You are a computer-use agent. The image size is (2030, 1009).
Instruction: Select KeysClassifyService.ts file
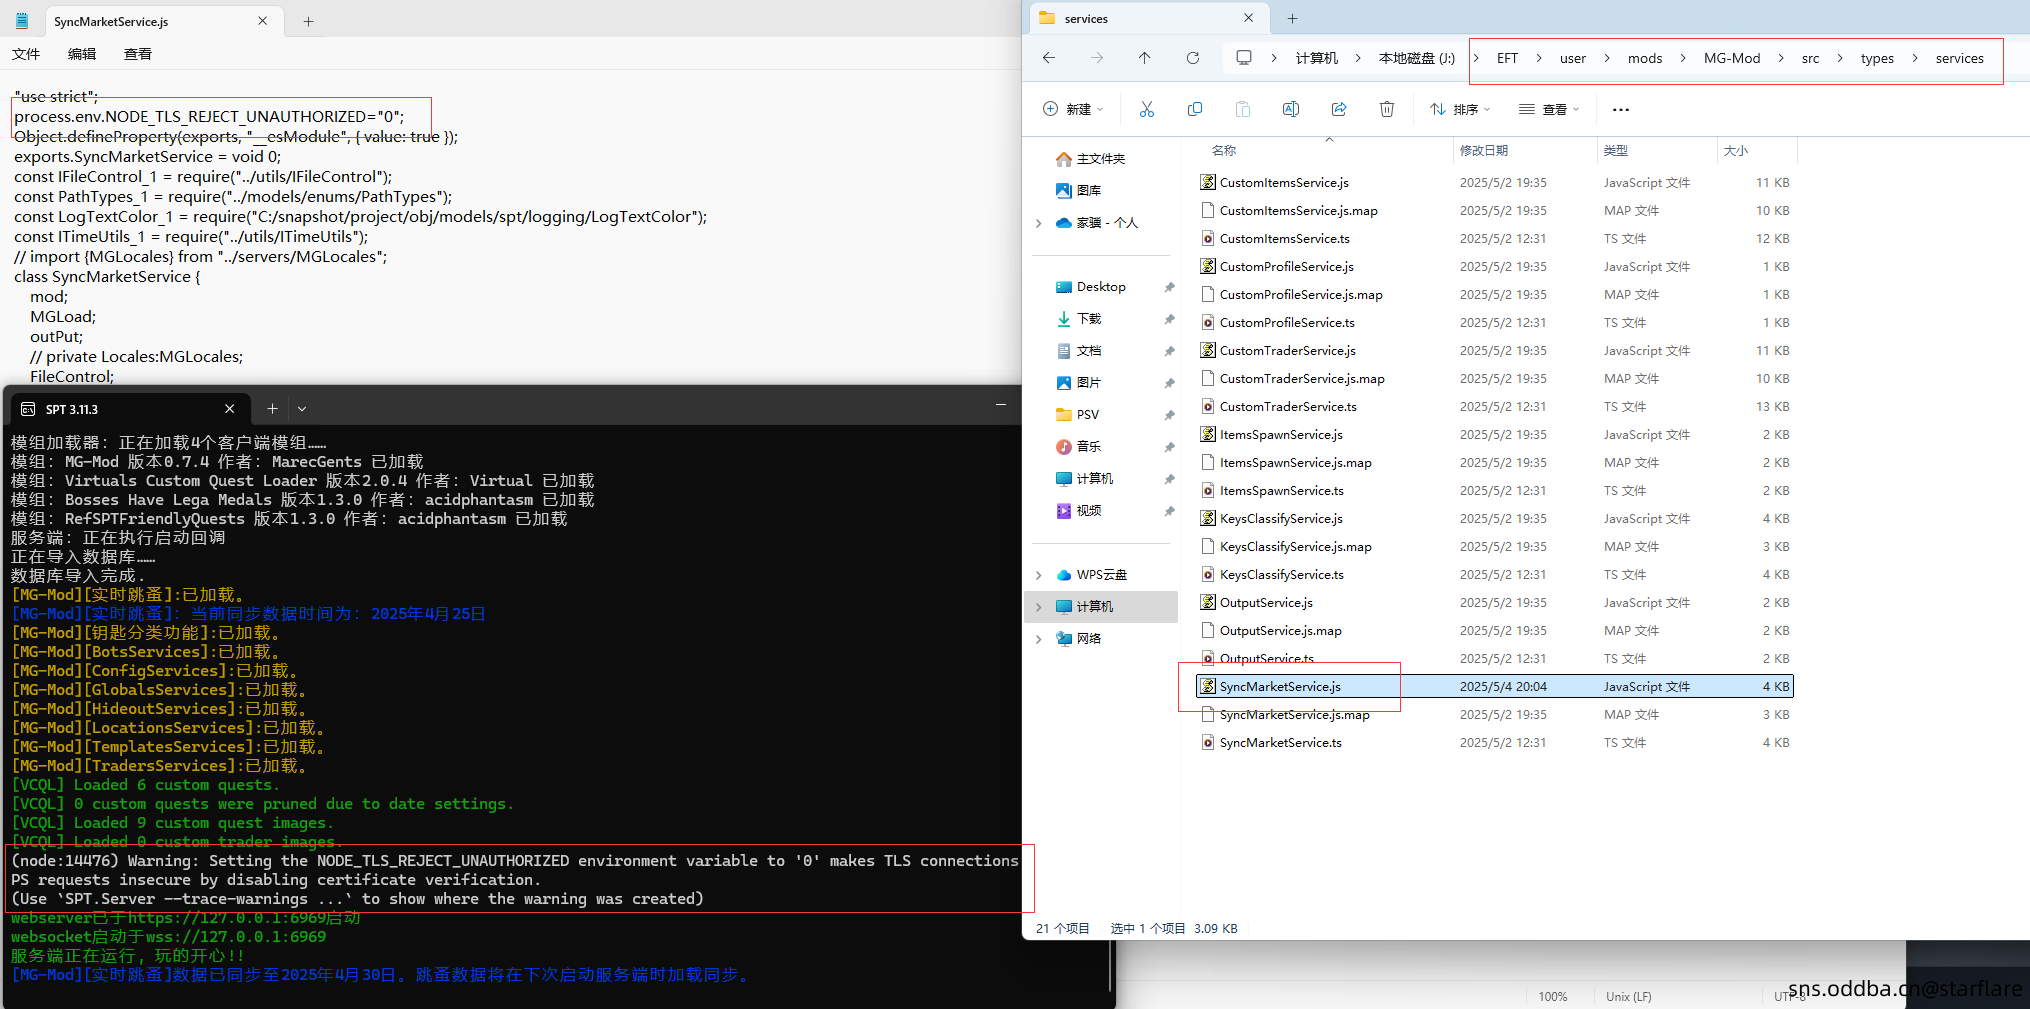click(1281, 575)
